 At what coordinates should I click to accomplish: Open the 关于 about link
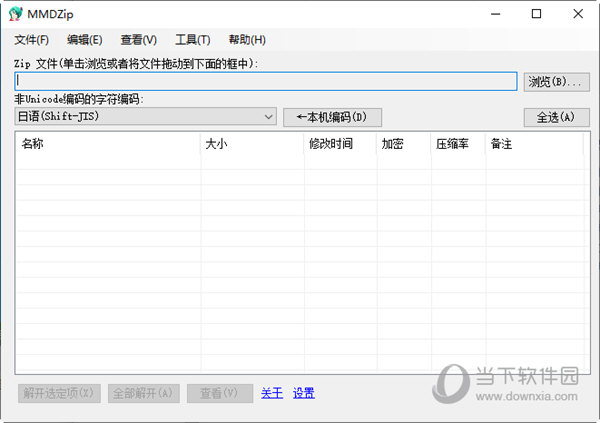pos(271,393)
